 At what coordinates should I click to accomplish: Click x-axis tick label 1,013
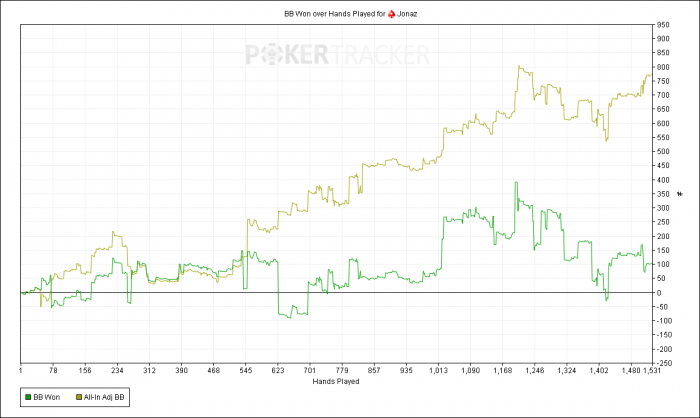(438, 370)
